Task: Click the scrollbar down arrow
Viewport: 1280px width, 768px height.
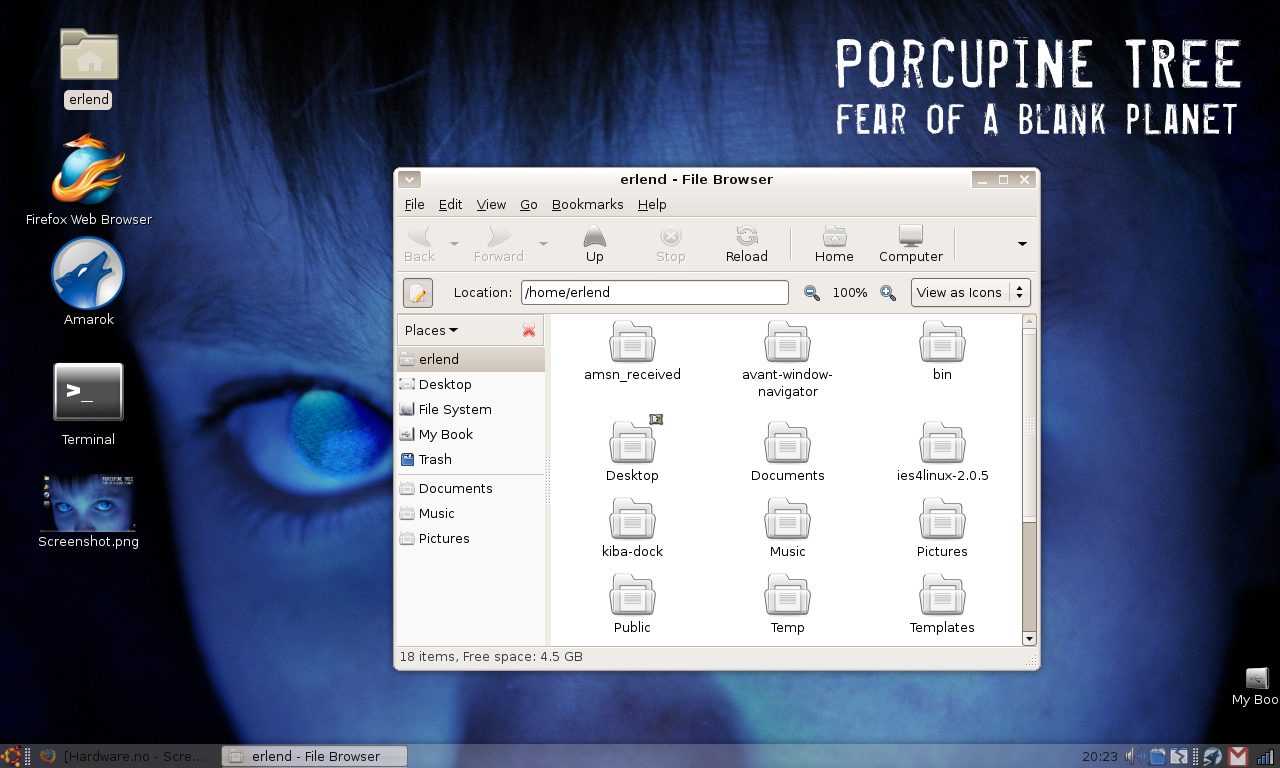Action: click(x=1029, y=638)
